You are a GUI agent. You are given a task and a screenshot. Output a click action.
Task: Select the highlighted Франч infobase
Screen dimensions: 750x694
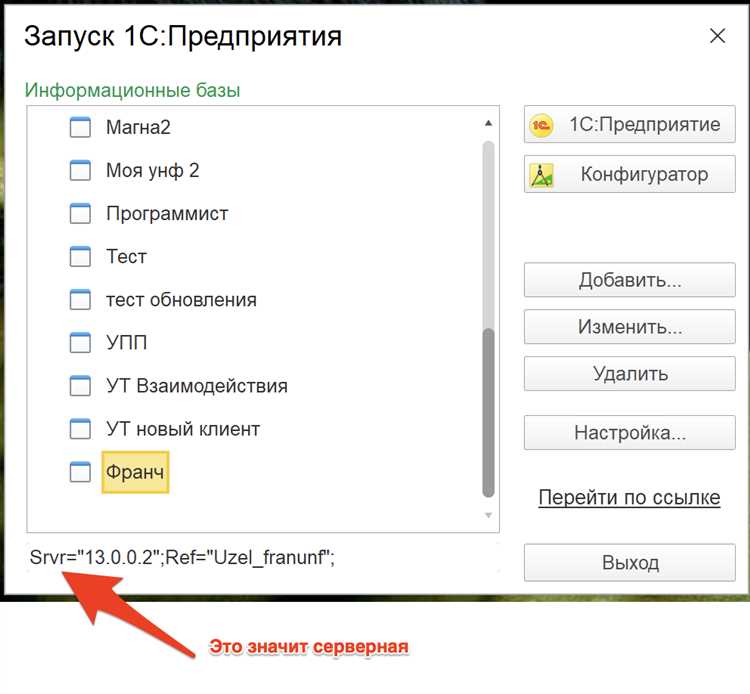point(135,472)
